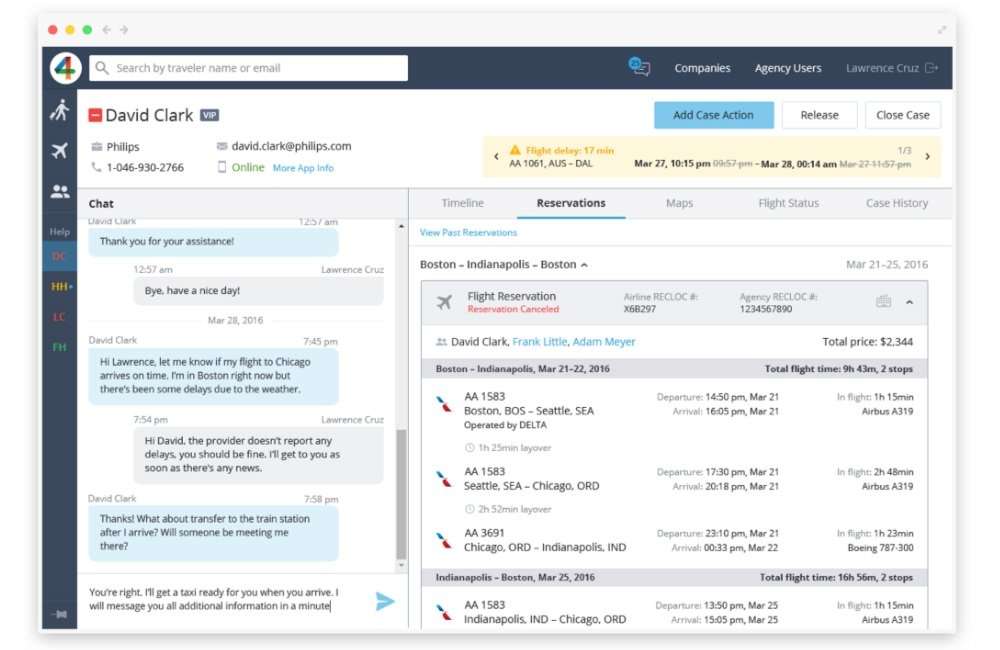Click airline logo for Seattle – Chicago flight
This screenshot has height=650, width=1000.
(444, 478)
